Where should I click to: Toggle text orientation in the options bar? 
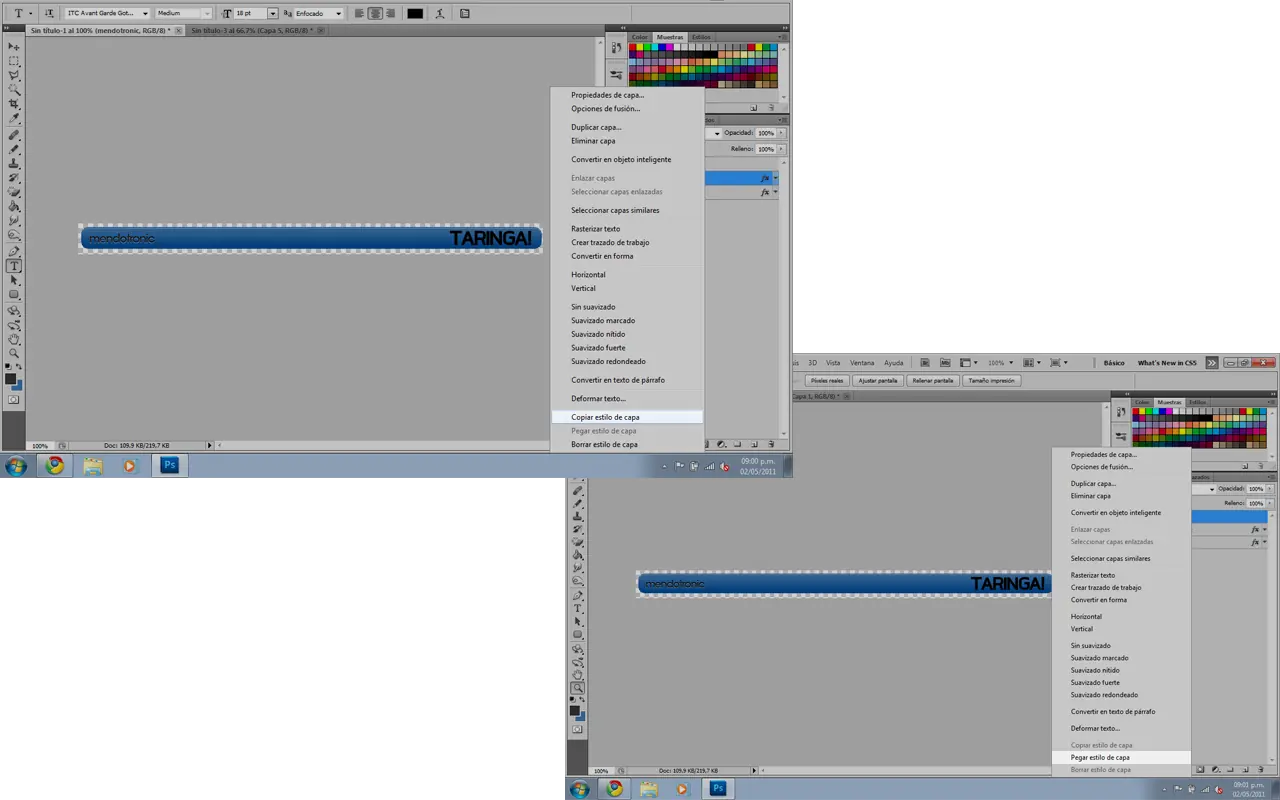[x=49, y=14]
